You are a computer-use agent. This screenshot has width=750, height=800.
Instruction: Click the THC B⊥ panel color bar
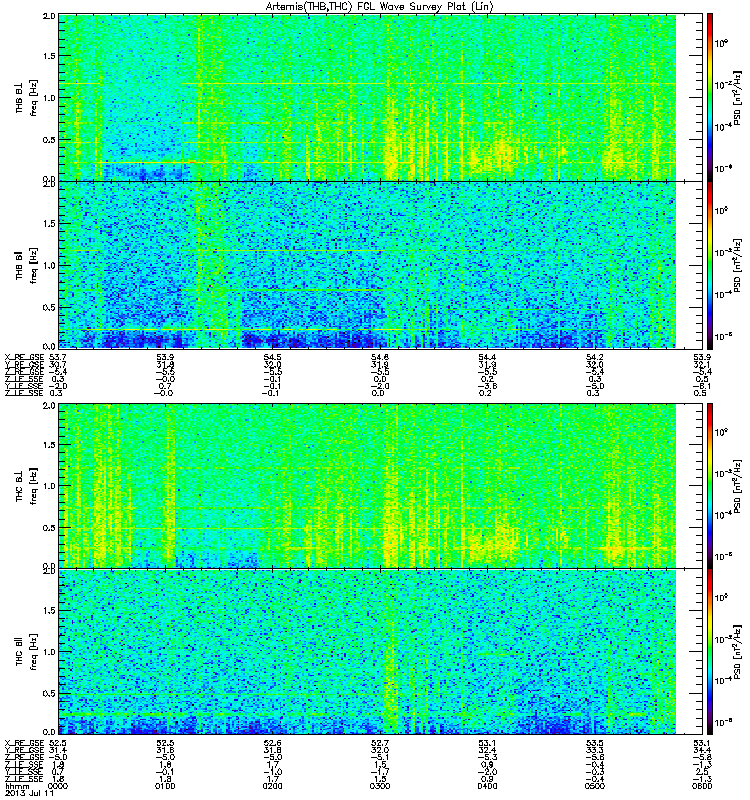click(710, 485)
